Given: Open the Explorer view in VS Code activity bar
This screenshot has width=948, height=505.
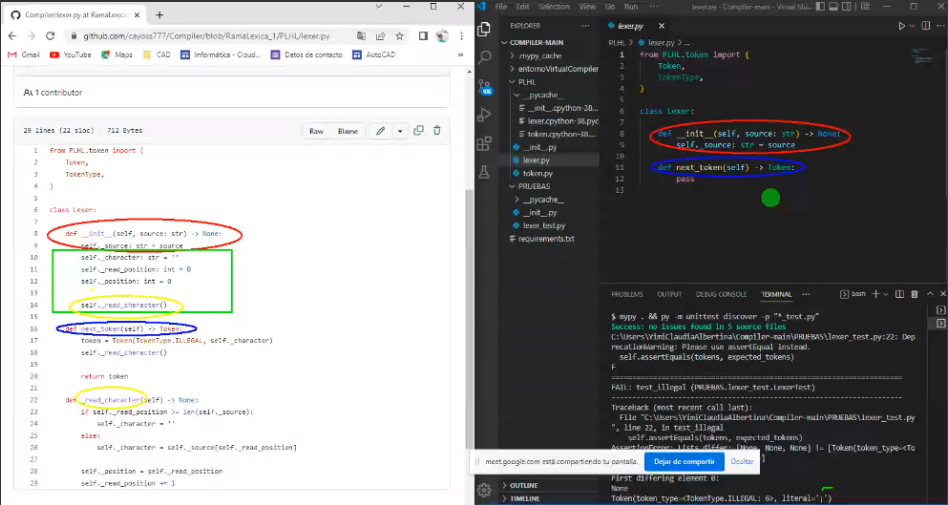Looking at the screenshot, I should [484, 29].
